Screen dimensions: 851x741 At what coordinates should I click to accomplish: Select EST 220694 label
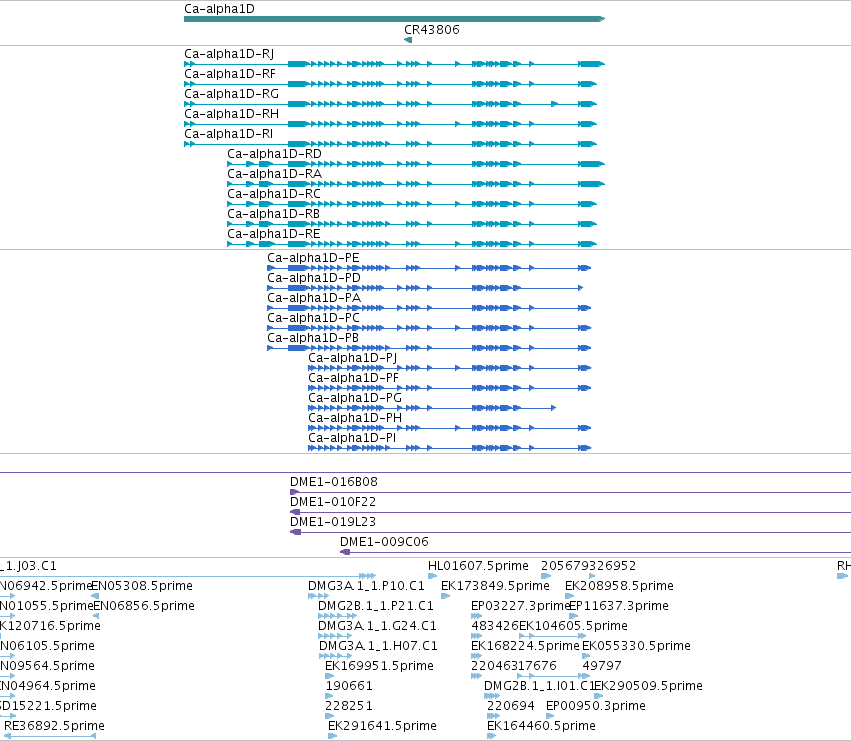click(x=511, y=706)
